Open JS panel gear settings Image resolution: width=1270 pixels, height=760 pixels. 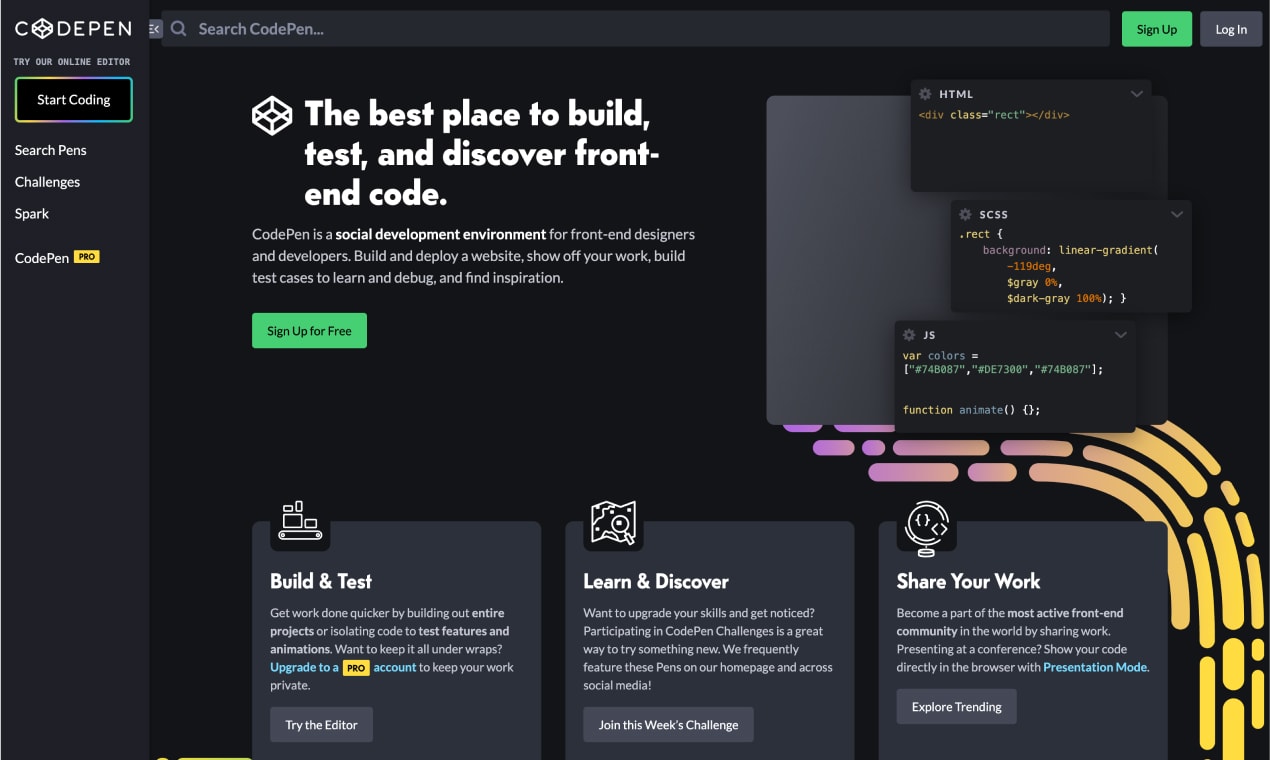point(909,335)
